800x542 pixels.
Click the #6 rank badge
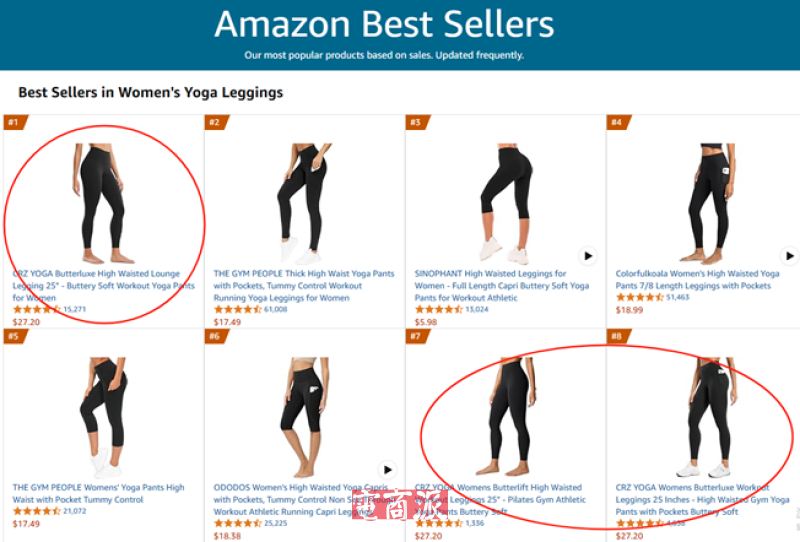coord(217,336)
